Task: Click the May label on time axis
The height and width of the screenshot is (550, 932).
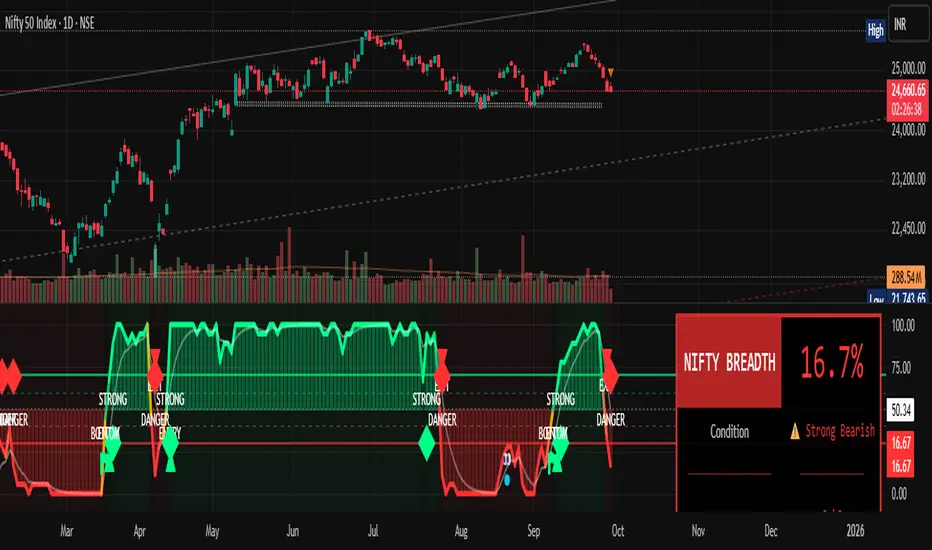Action: [212, 531]
